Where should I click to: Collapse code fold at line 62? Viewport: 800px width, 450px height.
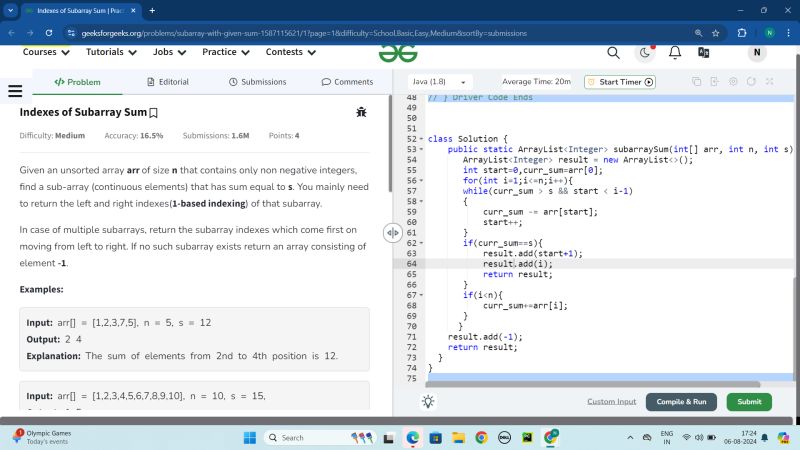pyautogui.click(x=421, y=243)
